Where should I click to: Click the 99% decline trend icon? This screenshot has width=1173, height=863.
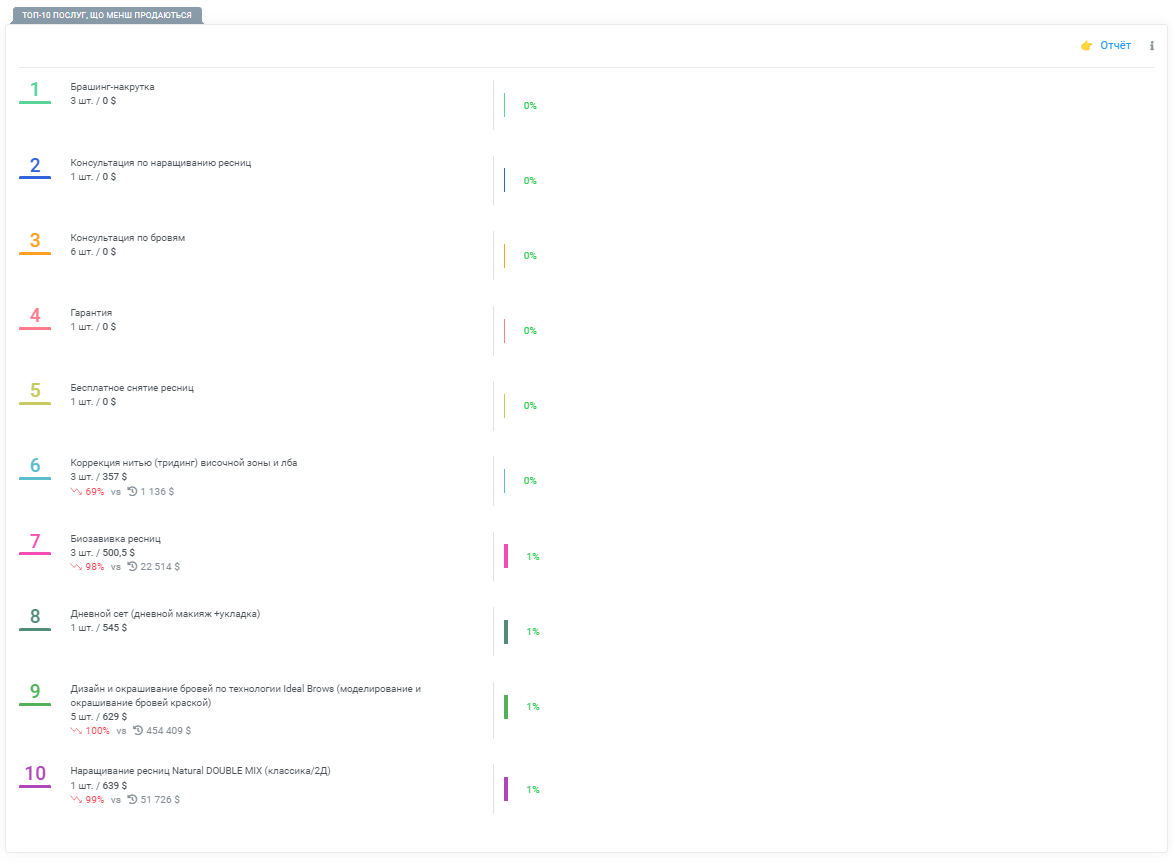tap(76, 800)
